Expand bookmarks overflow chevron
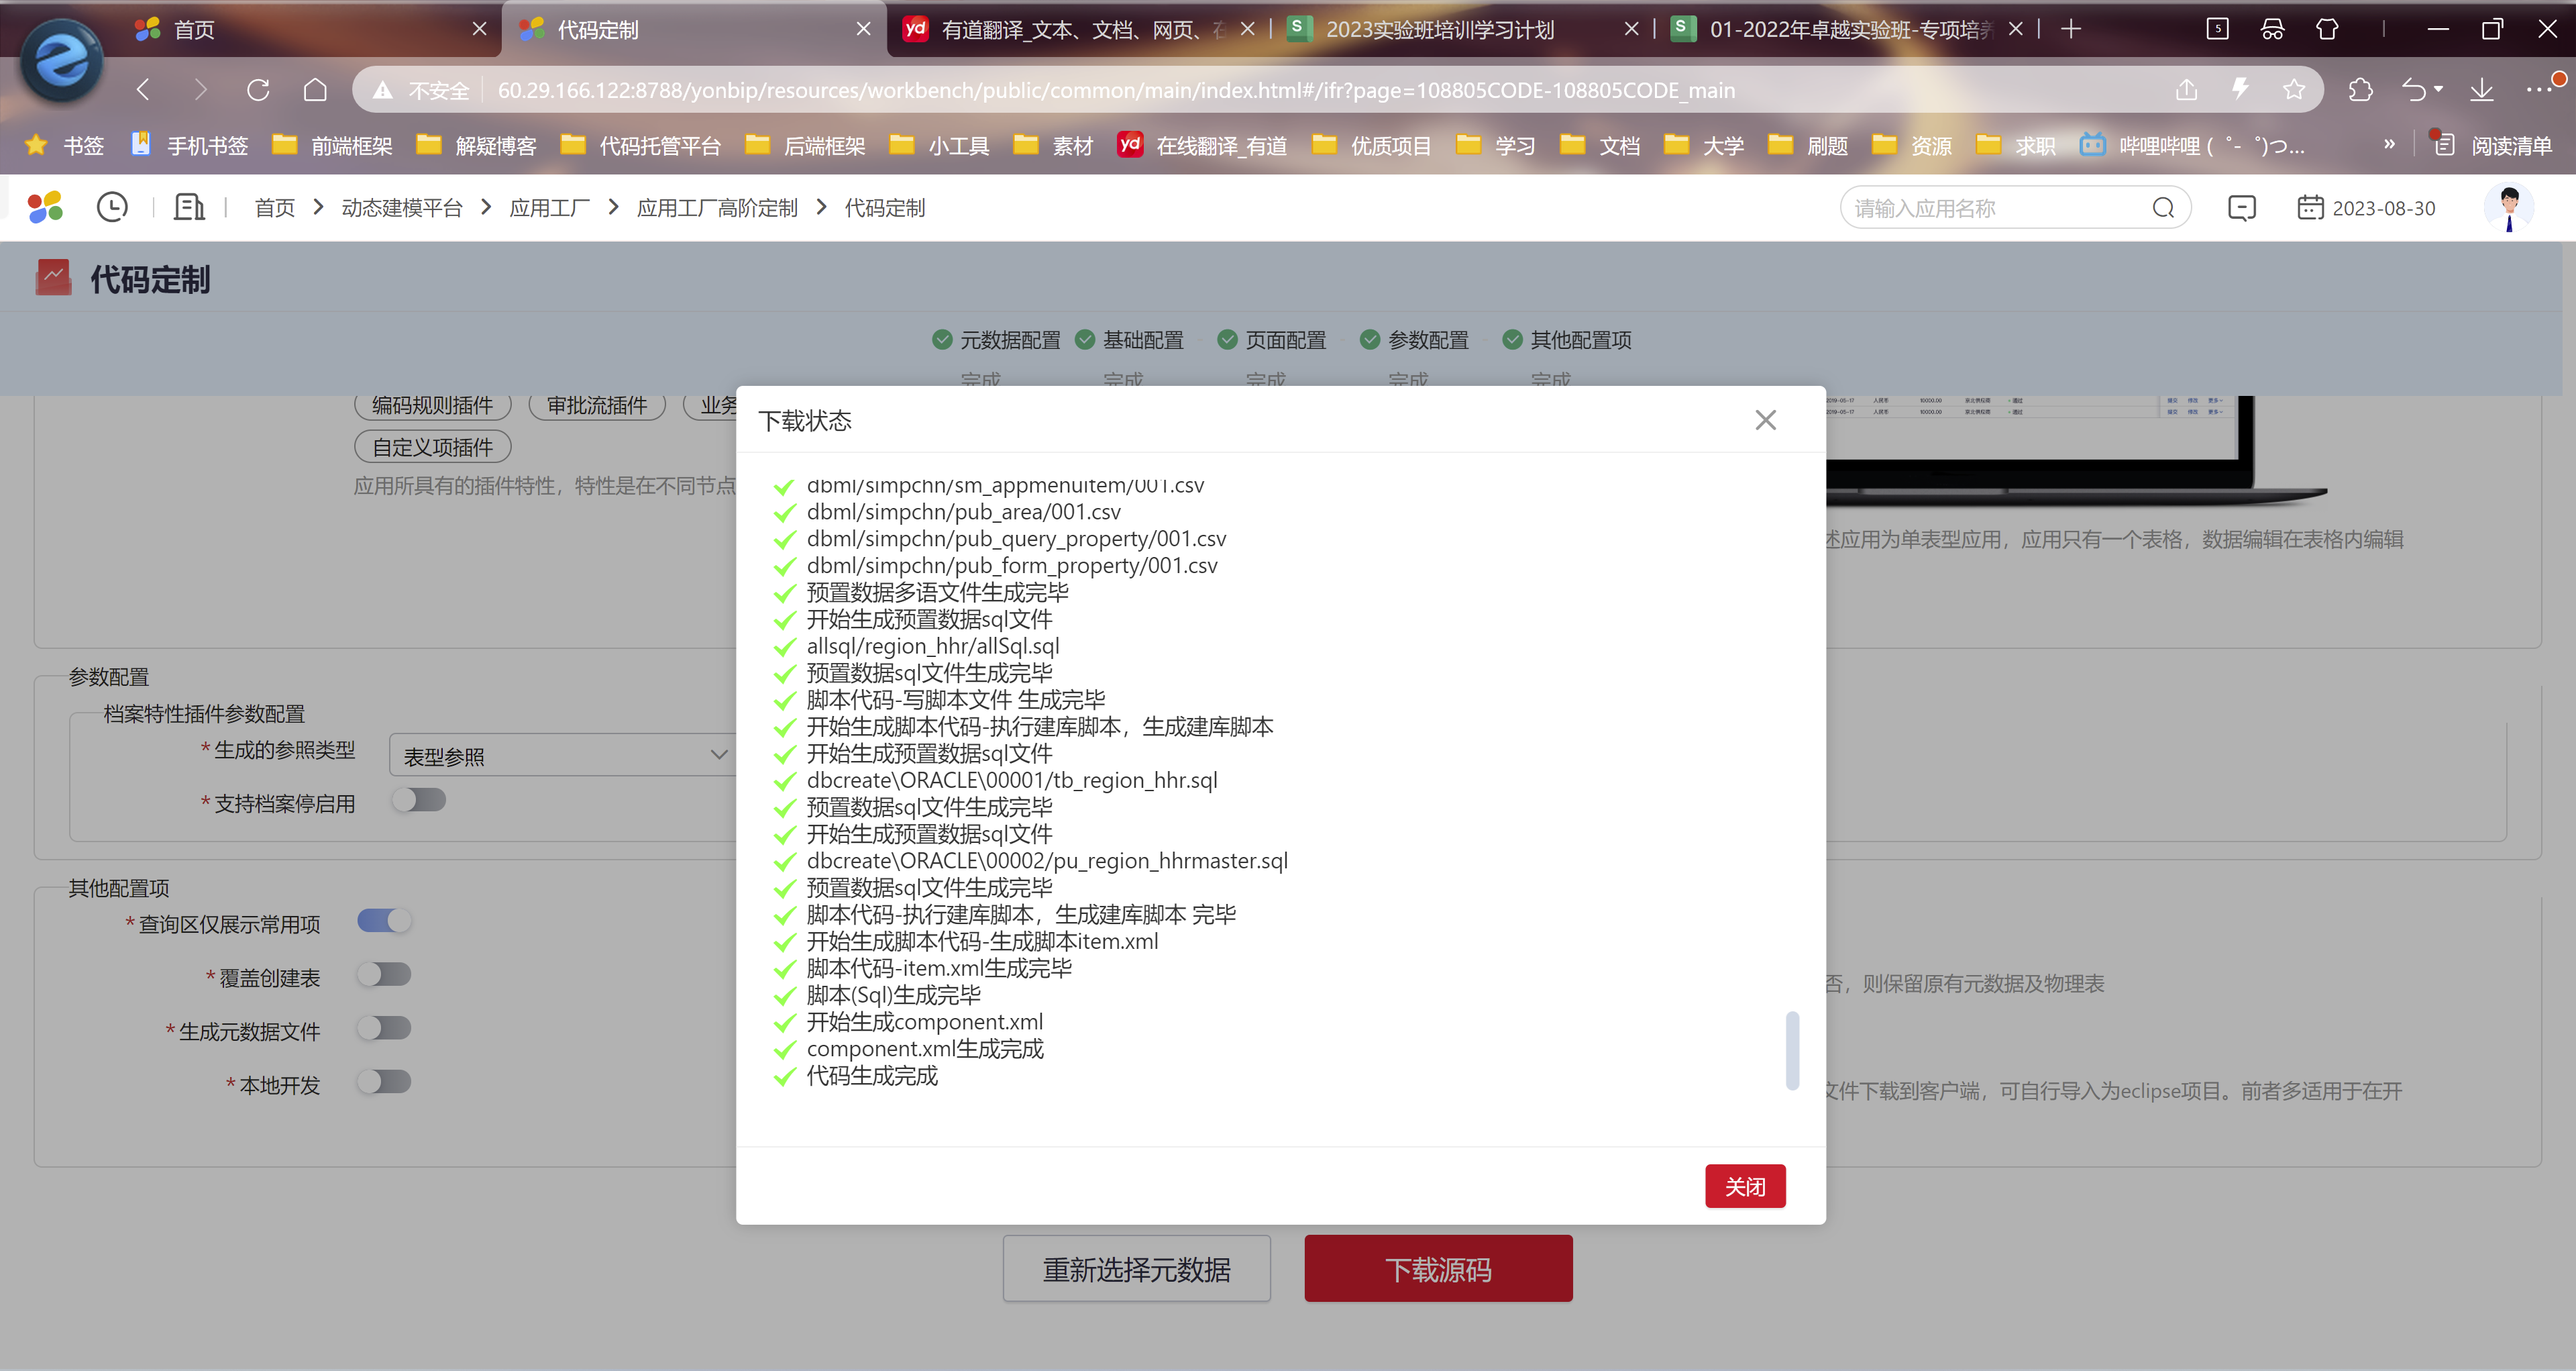The height and width of the screenshot is (1371, 2576). pyautogui.click(x=2389, y=145)
